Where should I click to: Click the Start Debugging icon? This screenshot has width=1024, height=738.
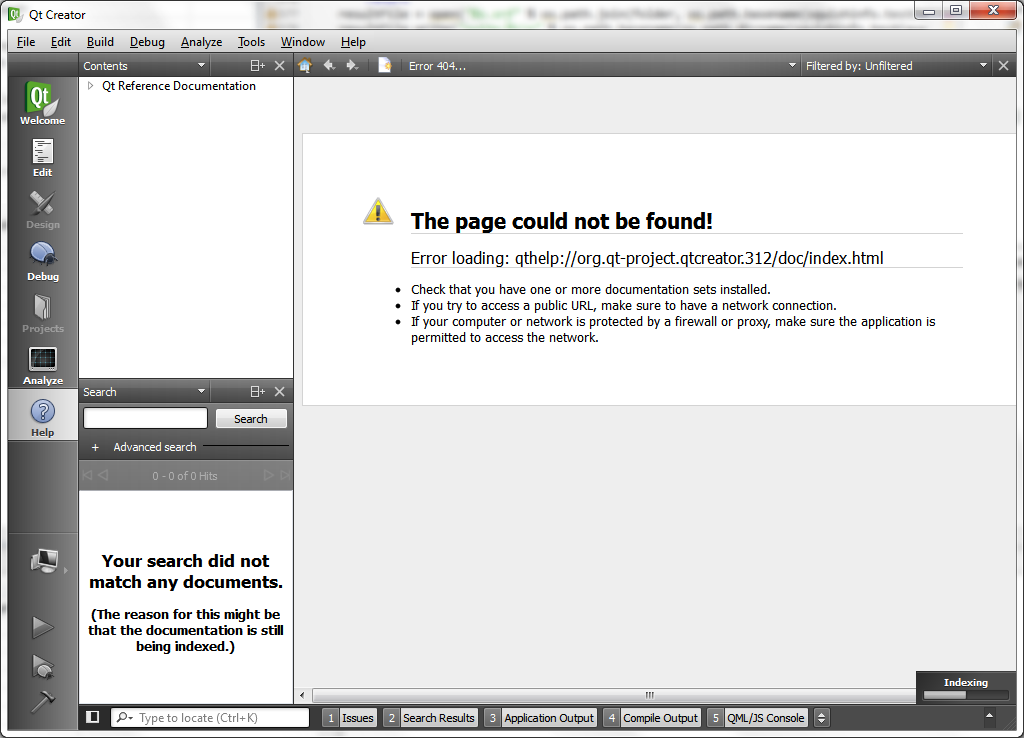[42, 665]
